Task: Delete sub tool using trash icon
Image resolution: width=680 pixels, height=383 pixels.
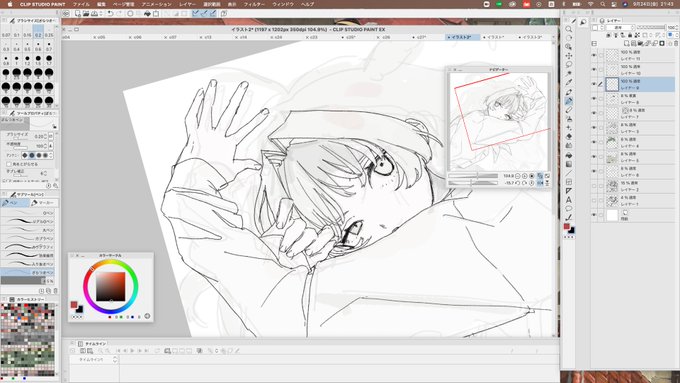Action: click(x=55, y=291)
